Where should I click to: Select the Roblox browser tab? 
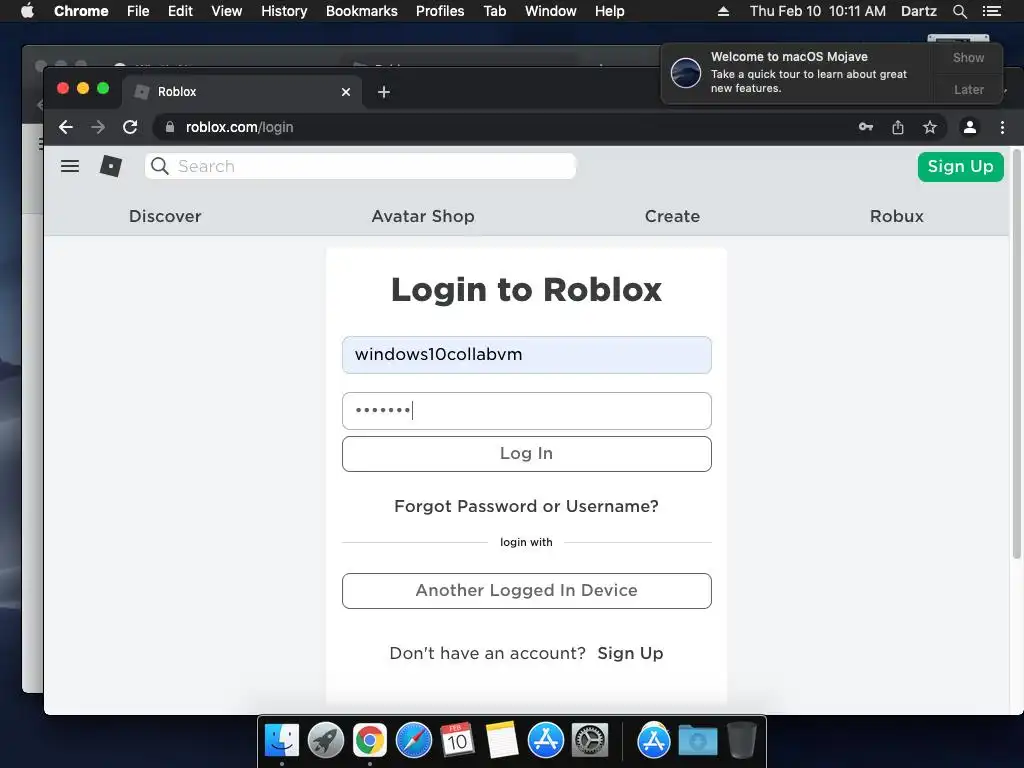click(242, 92)
